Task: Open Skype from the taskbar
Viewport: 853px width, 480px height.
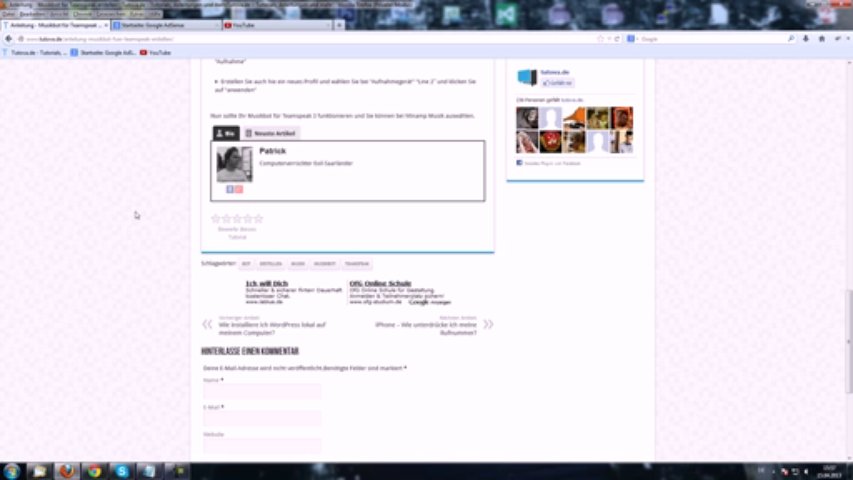Action: point(121,470)
